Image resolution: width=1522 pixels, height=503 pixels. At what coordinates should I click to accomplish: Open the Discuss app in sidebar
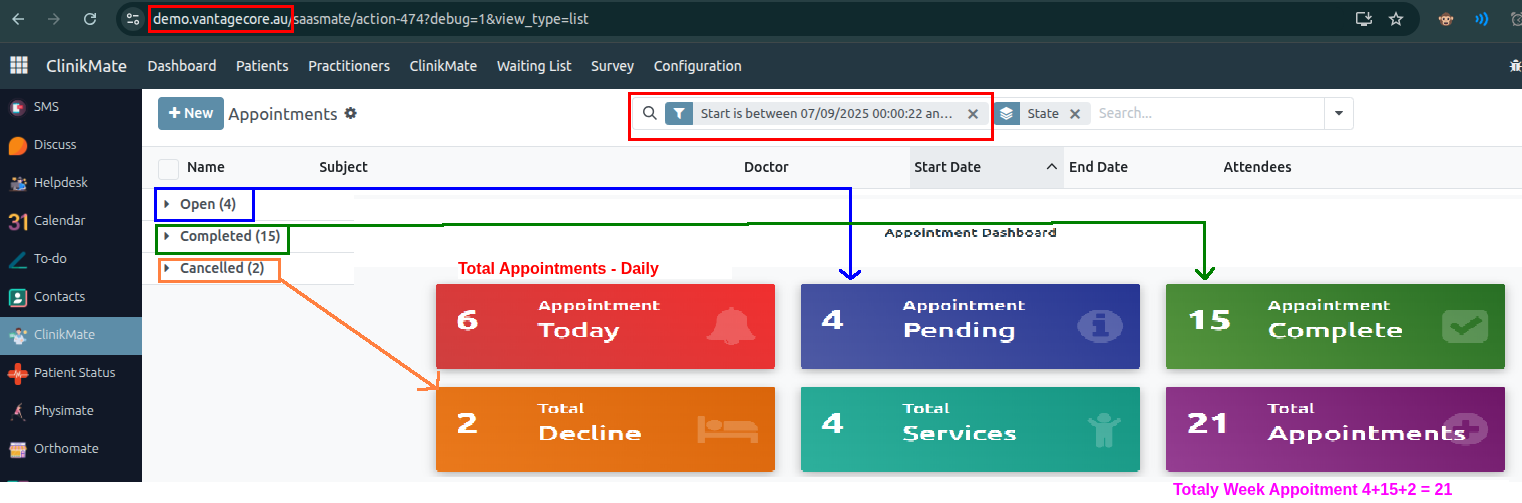click(x=18, y=145)
